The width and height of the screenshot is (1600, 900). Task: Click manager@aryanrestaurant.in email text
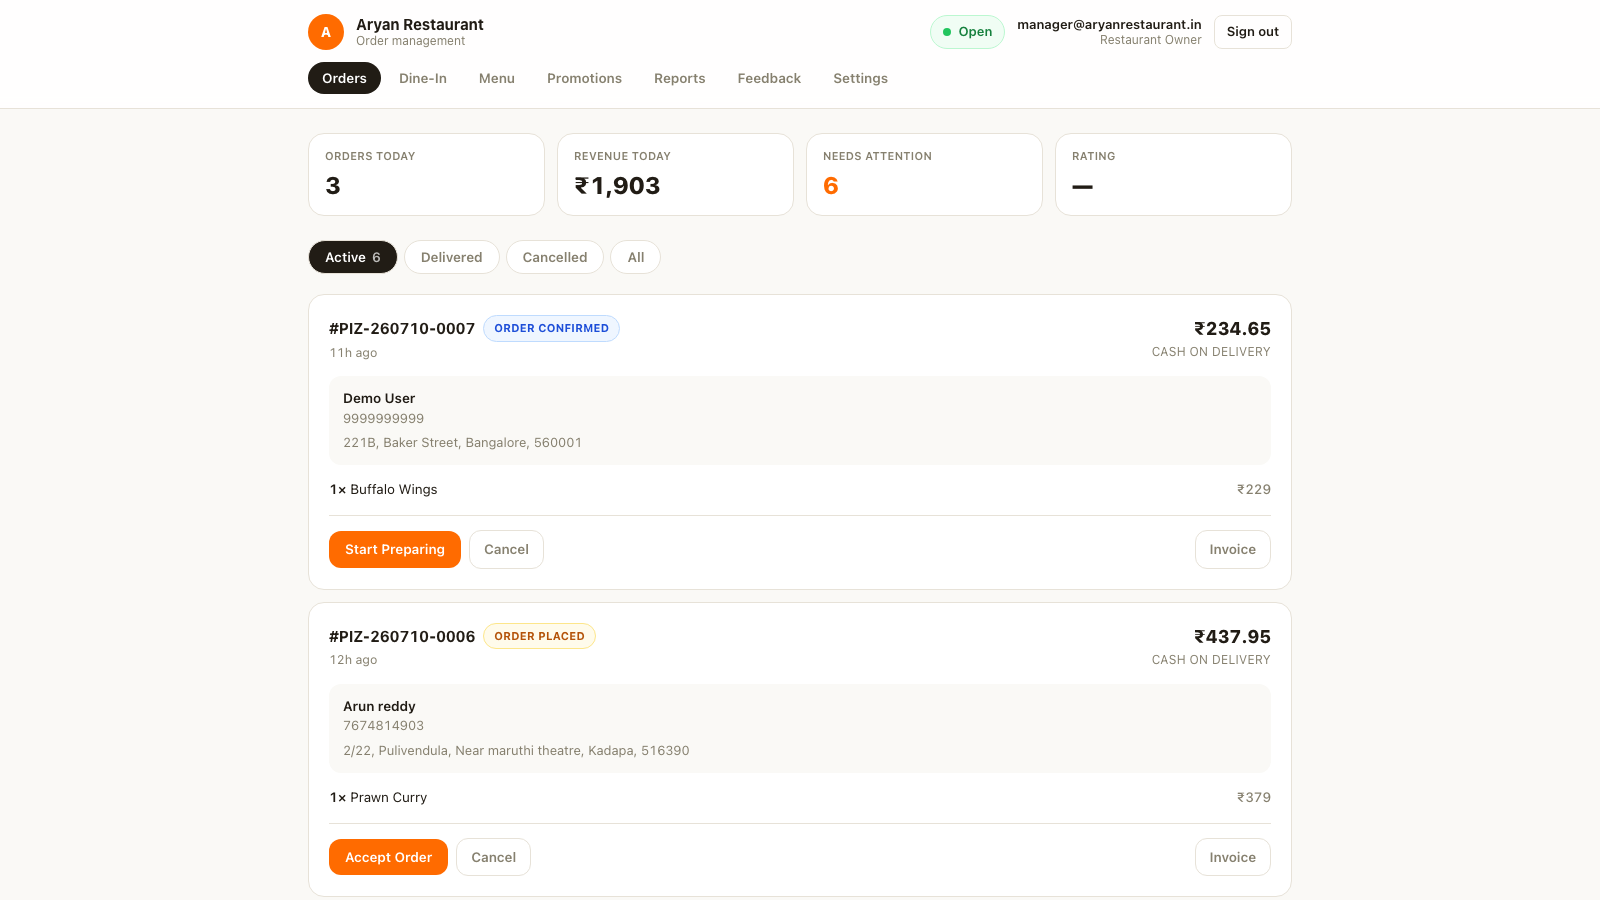[1109, 24]
